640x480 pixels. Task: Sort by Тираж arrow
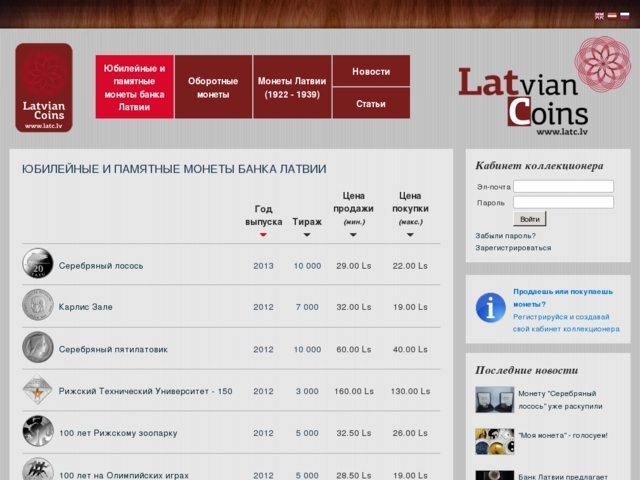tap(307, 235)
